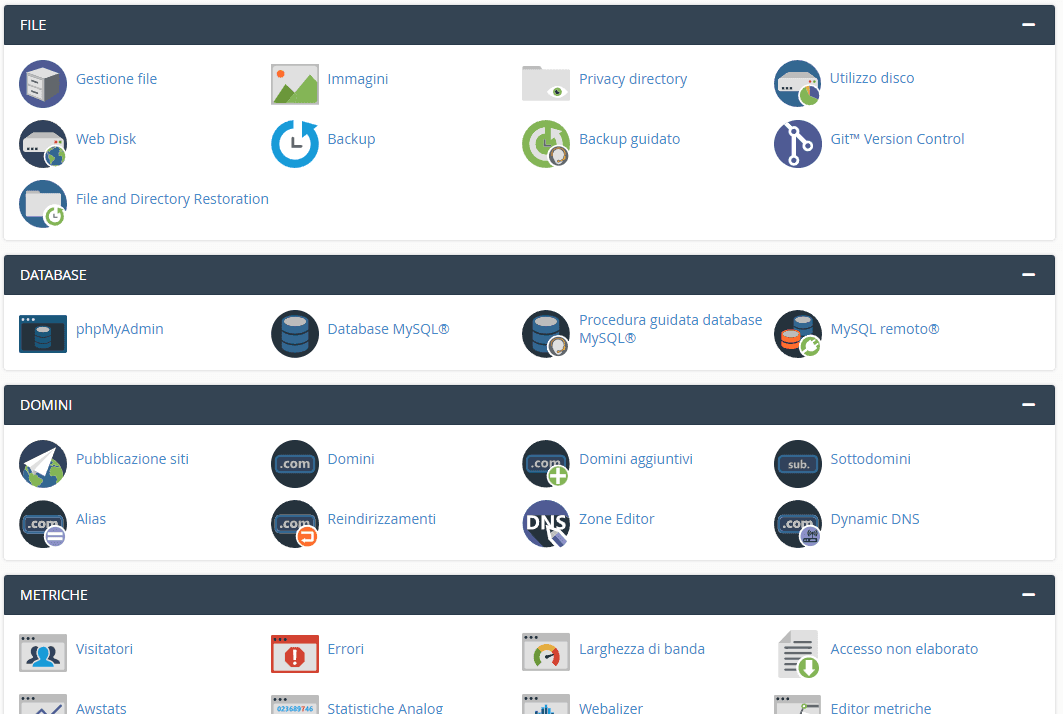Click the Alias icon
1063x714 pixels.
(x=43, y=523)
